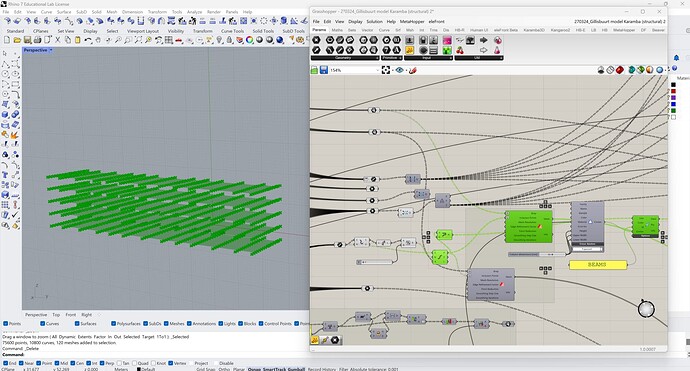Screen dimensions: 690x371
Task: Toggle Grid Snap in the status bar
Action: pos(206,369)
